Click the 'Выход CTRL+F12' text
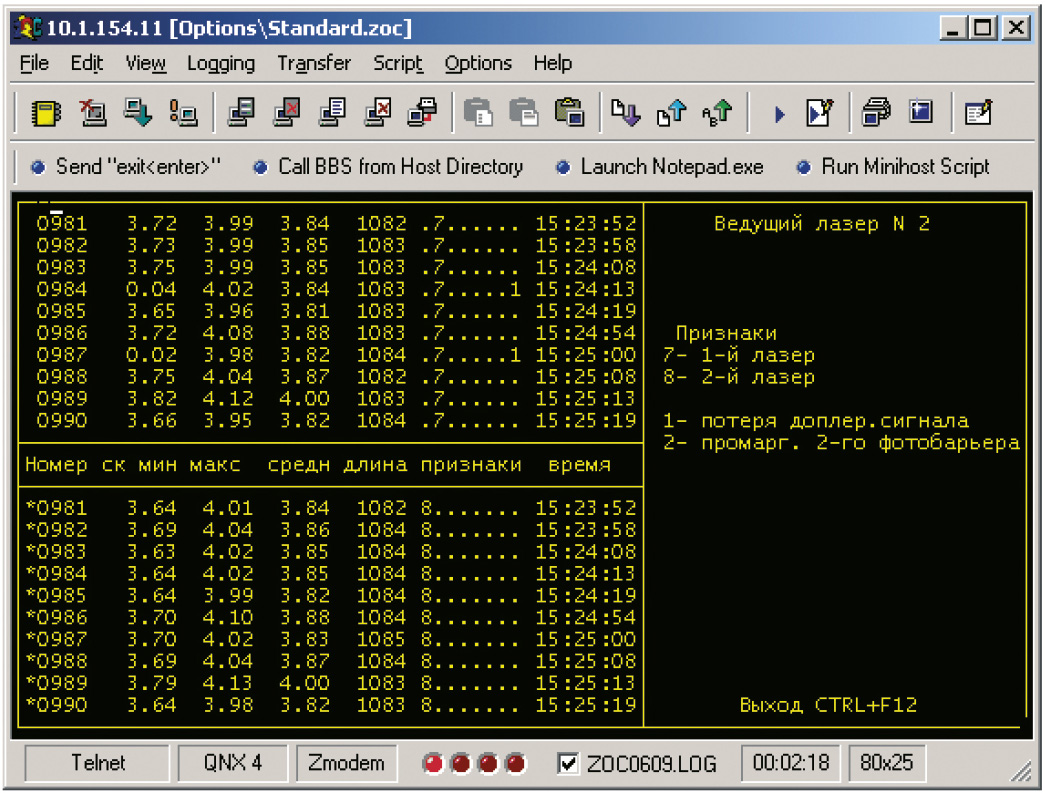 coord(828,705)
